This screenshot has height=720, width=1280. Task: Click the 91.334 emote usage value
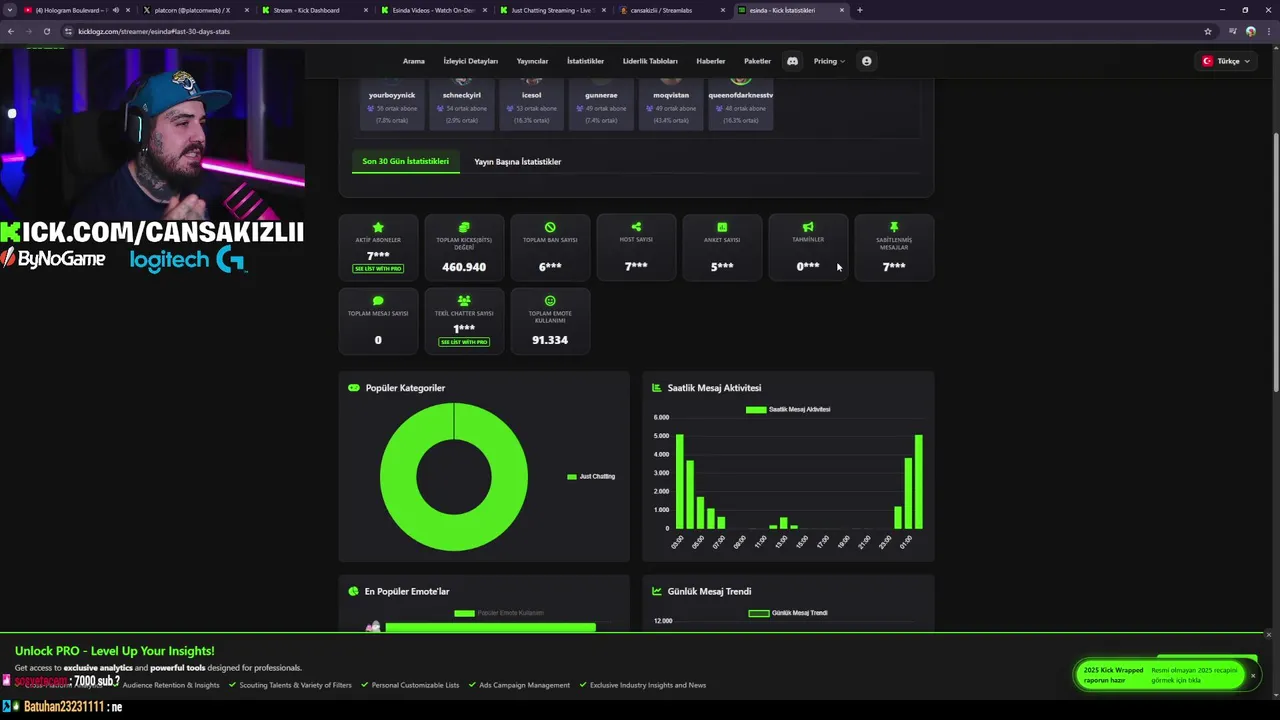550,340
